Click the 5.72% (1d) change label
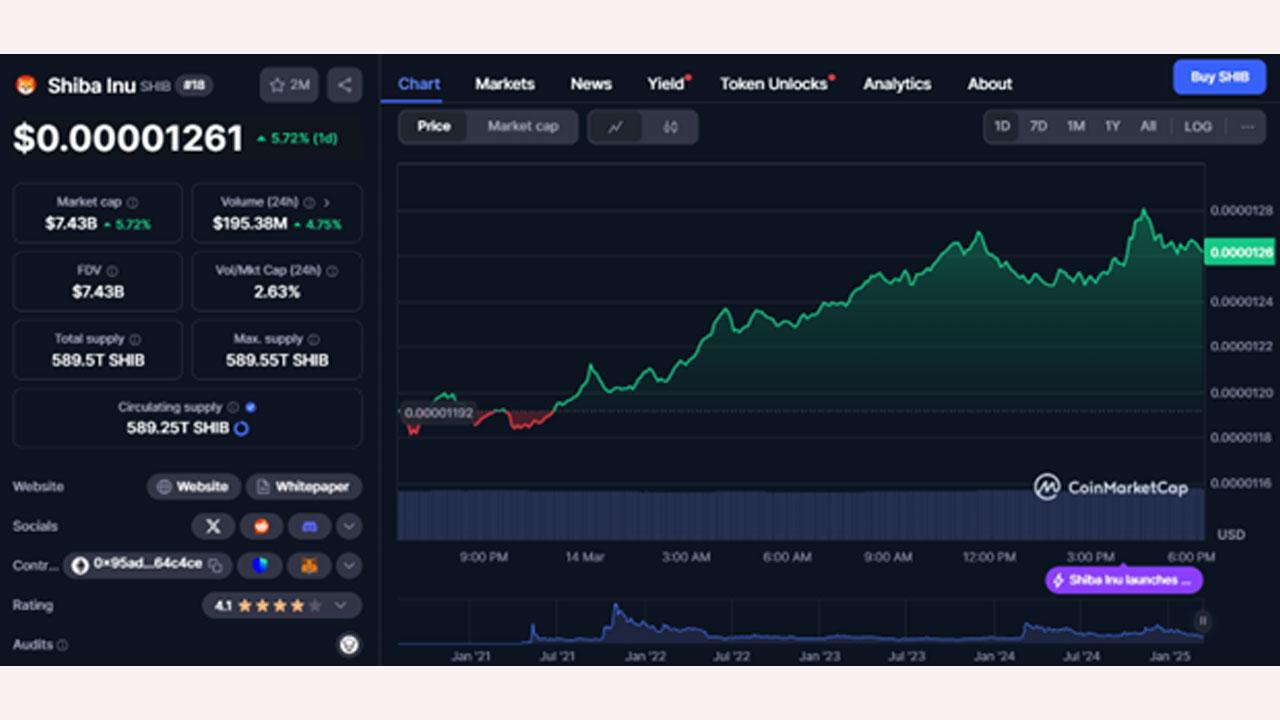The image size is (1280, 720). (x=296, y=139)
